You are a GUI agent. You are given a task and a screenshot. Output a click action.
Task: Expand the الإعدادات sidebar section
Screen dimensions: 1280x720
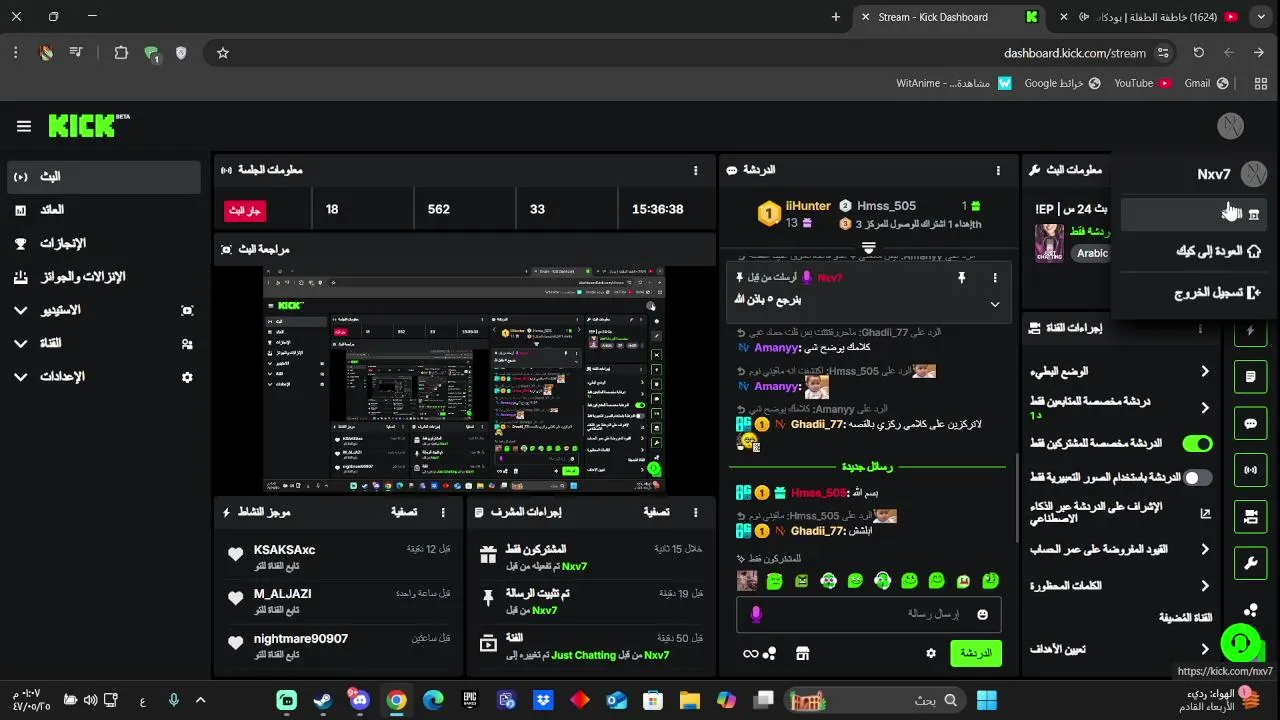click(x=20, y=377)
